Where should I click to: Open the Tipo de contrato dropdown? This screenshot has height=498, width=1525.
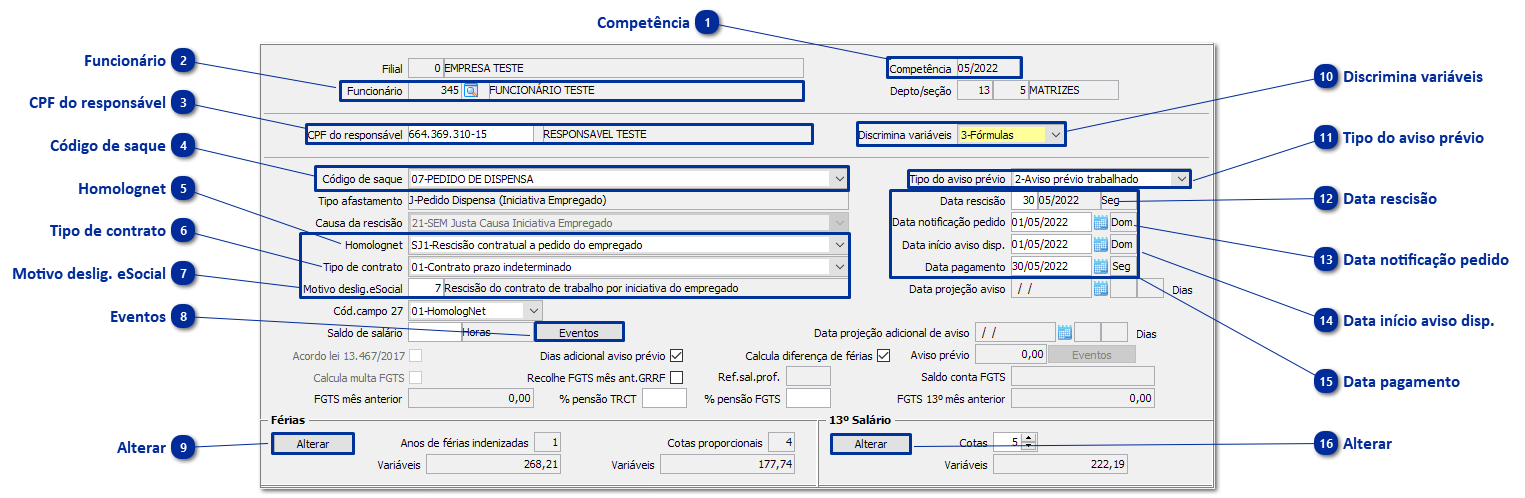(838, 266)
